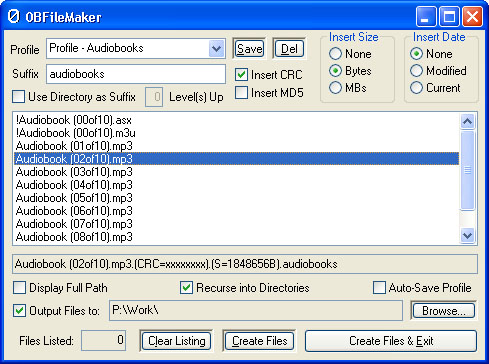The width and height of the screenshot is (489, 364).
Task: Click the P:\Work\ output path field
Action: [x=256, y=310]
